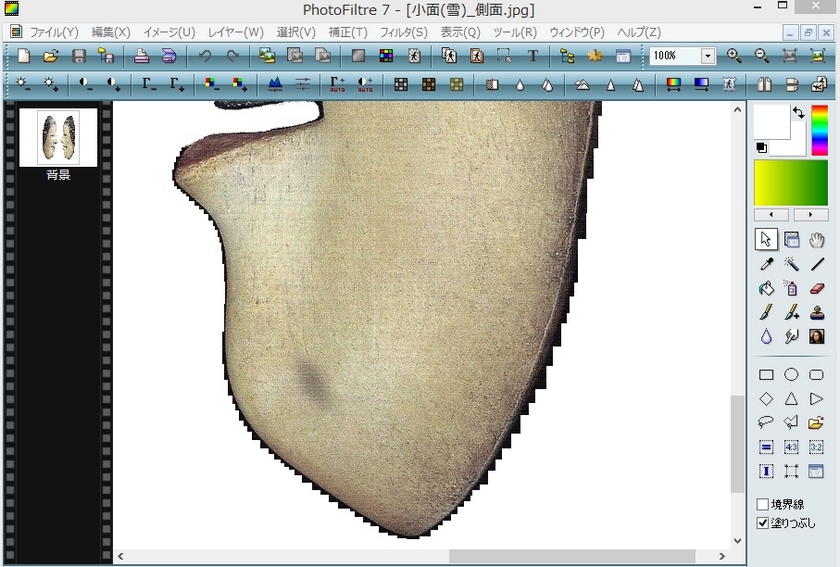
Task: Select the Advanced brush tool
Action: [x=791, y=312]
